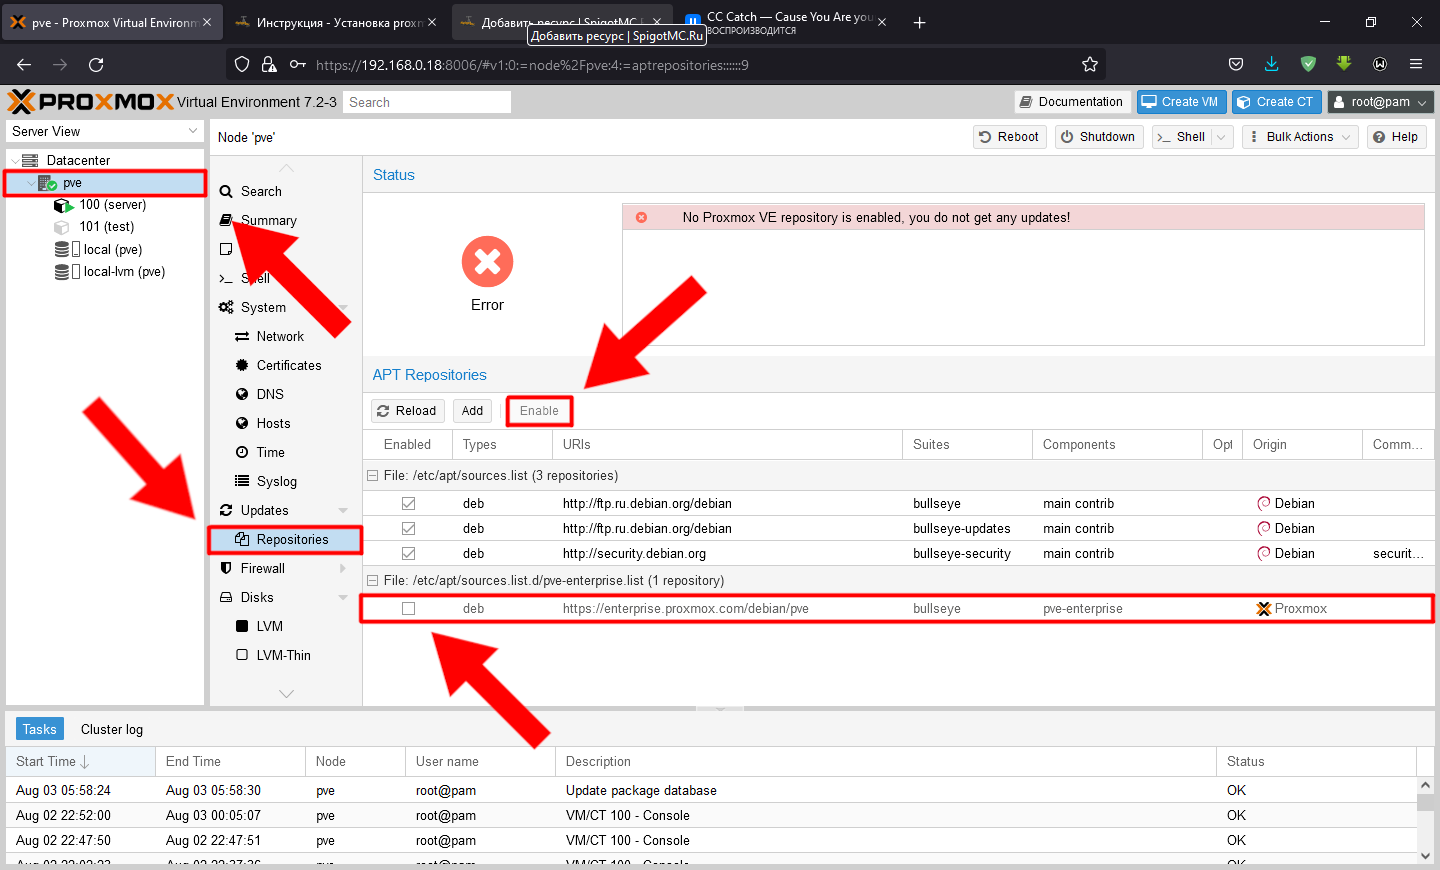Click the Reload repositories button
Image resolution: width=1440 pixels, height=870 pixels.
coord(408,411)
